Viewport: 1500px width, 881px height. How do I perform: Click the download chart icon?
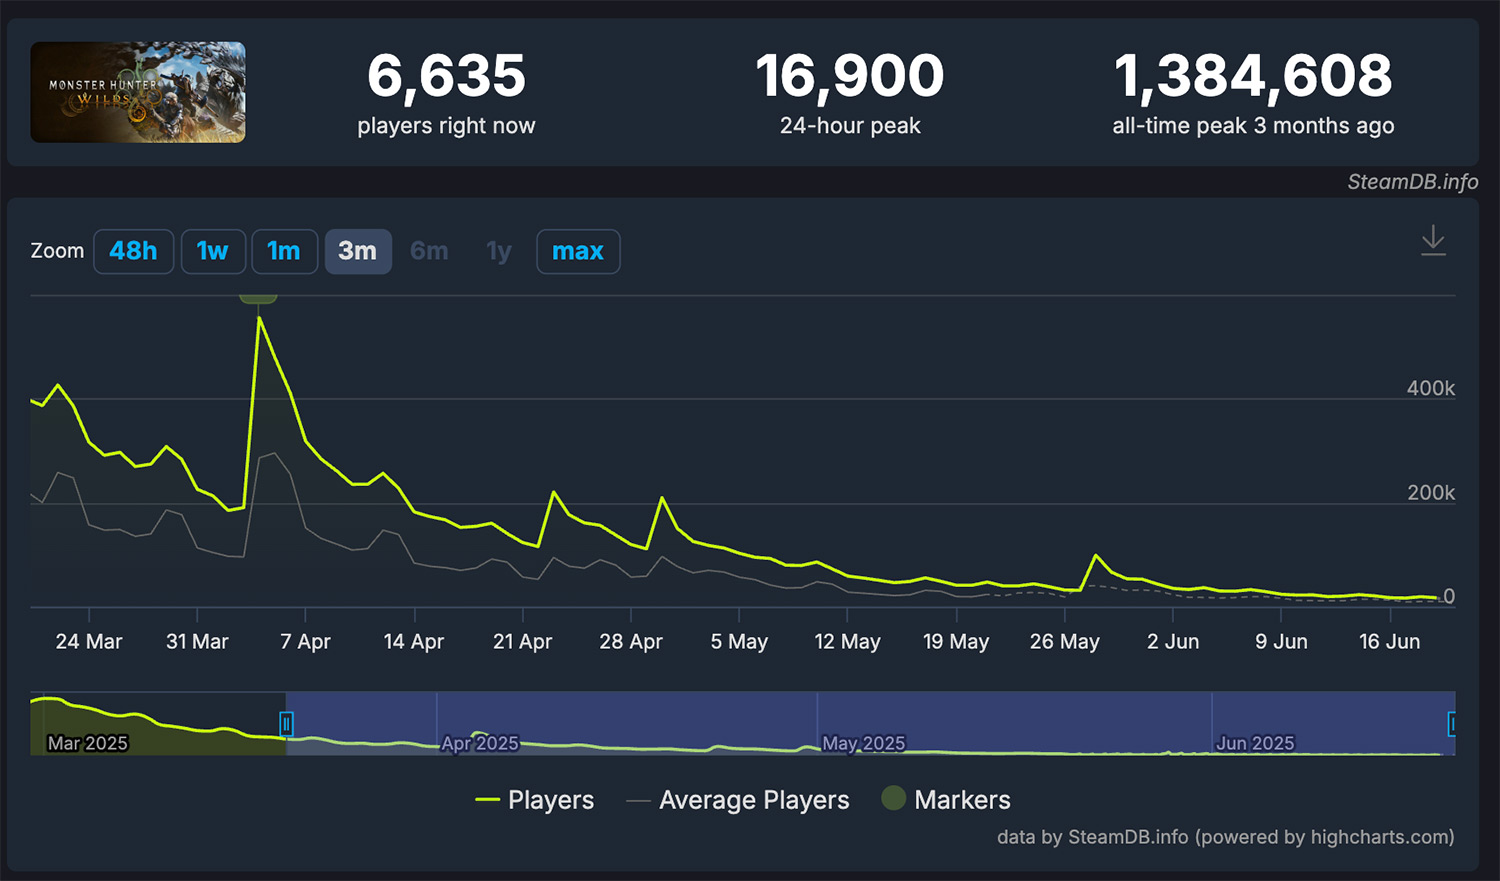1433,241
